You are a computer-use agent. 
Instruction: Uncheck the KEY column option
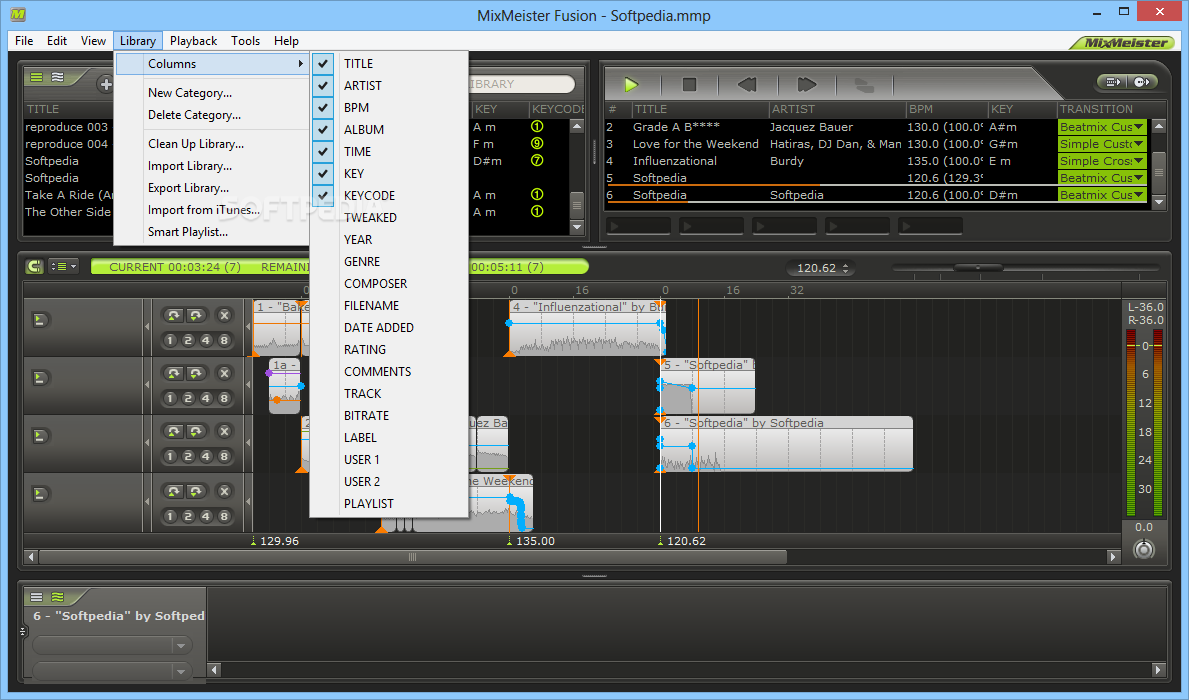[x=389, y=174]
